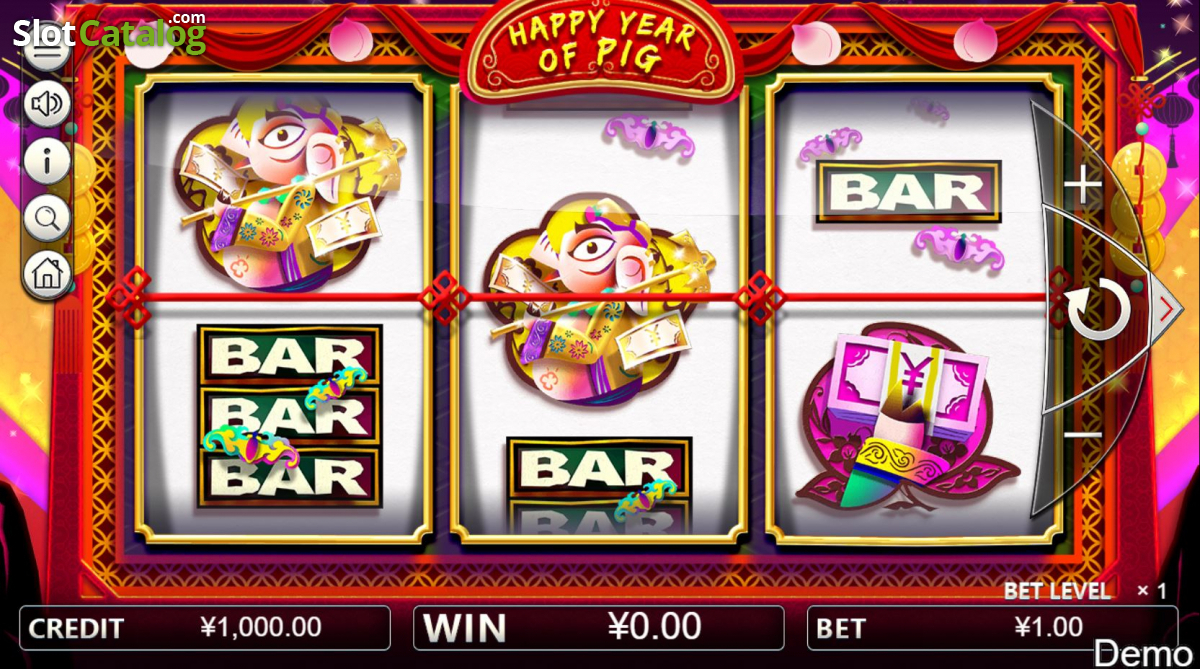Click the BET LEVEL label
The image size is (1200, 669).
tap(1057, 591)
